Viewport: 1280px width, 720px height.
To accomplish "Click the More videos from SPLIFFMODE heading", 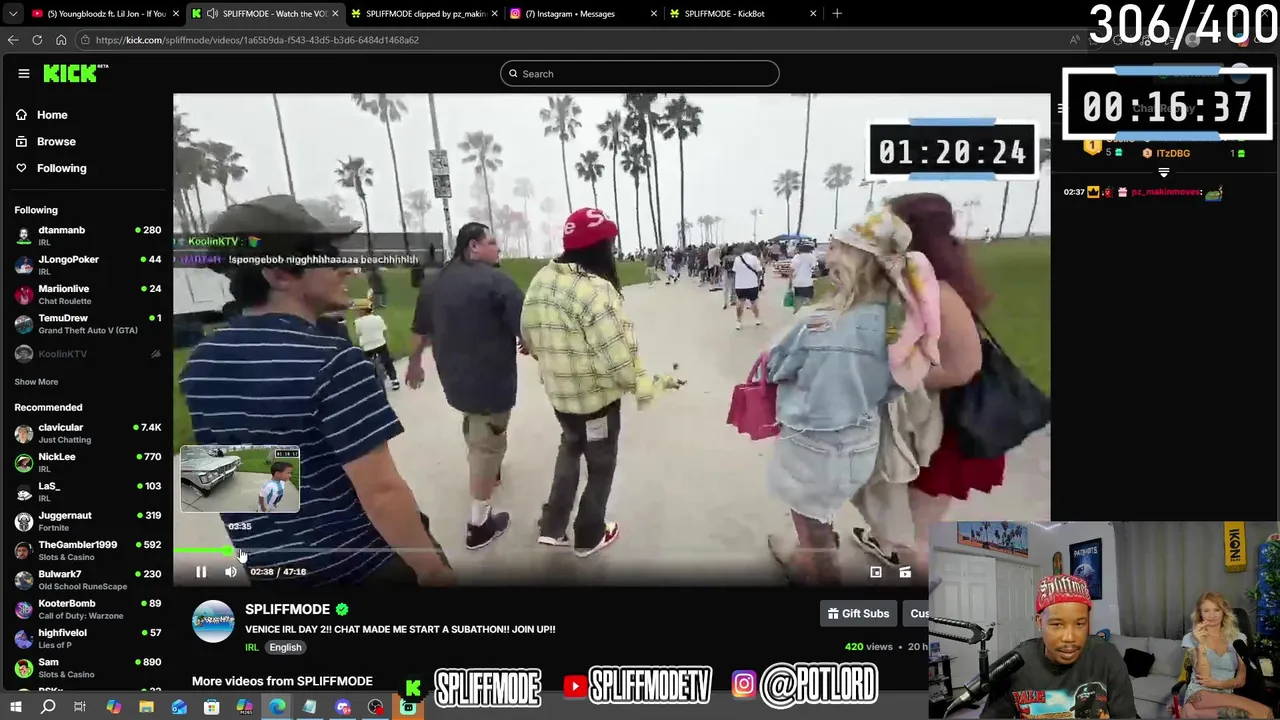I will coord(282,681).
